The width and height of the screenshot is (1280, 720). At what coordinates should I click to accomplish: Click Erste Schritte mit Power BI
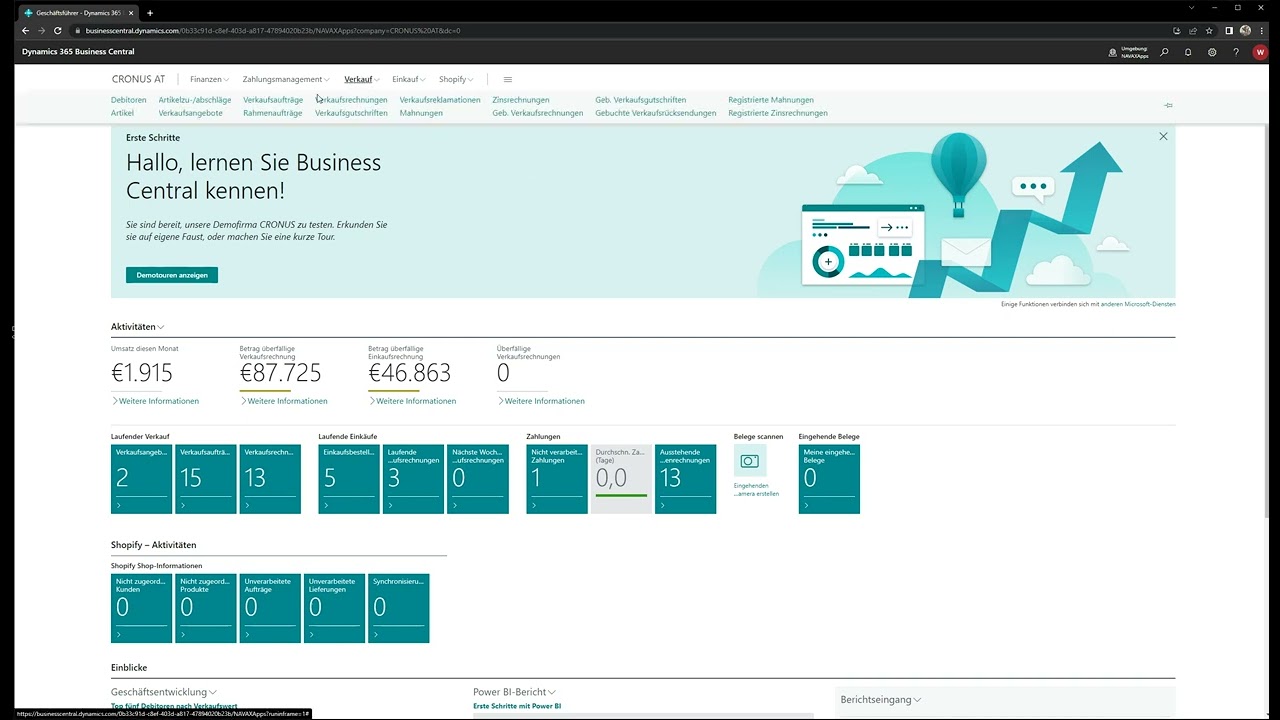(517, 706)
